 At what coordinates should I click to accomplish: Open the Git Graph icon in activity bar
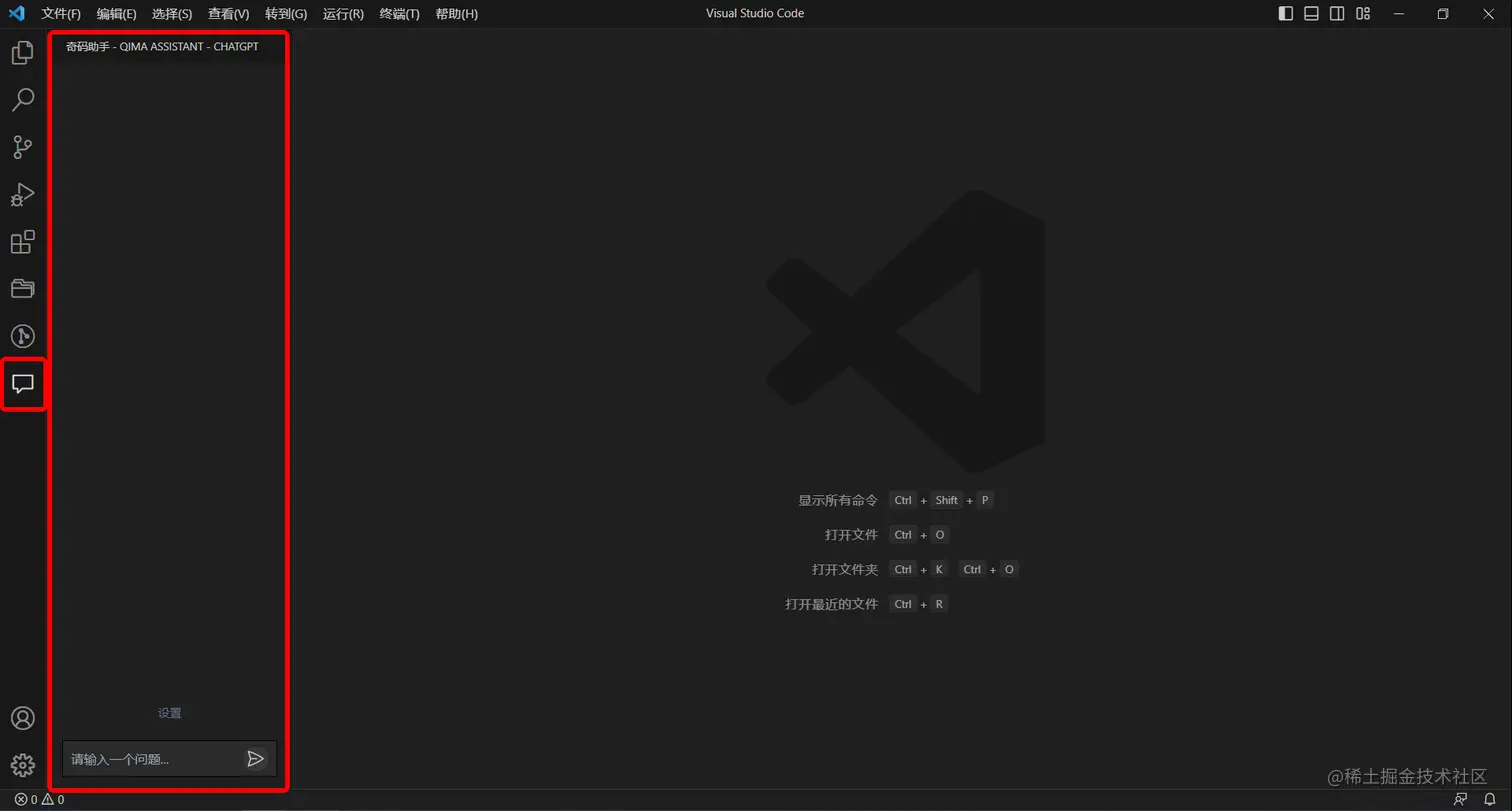22,336
